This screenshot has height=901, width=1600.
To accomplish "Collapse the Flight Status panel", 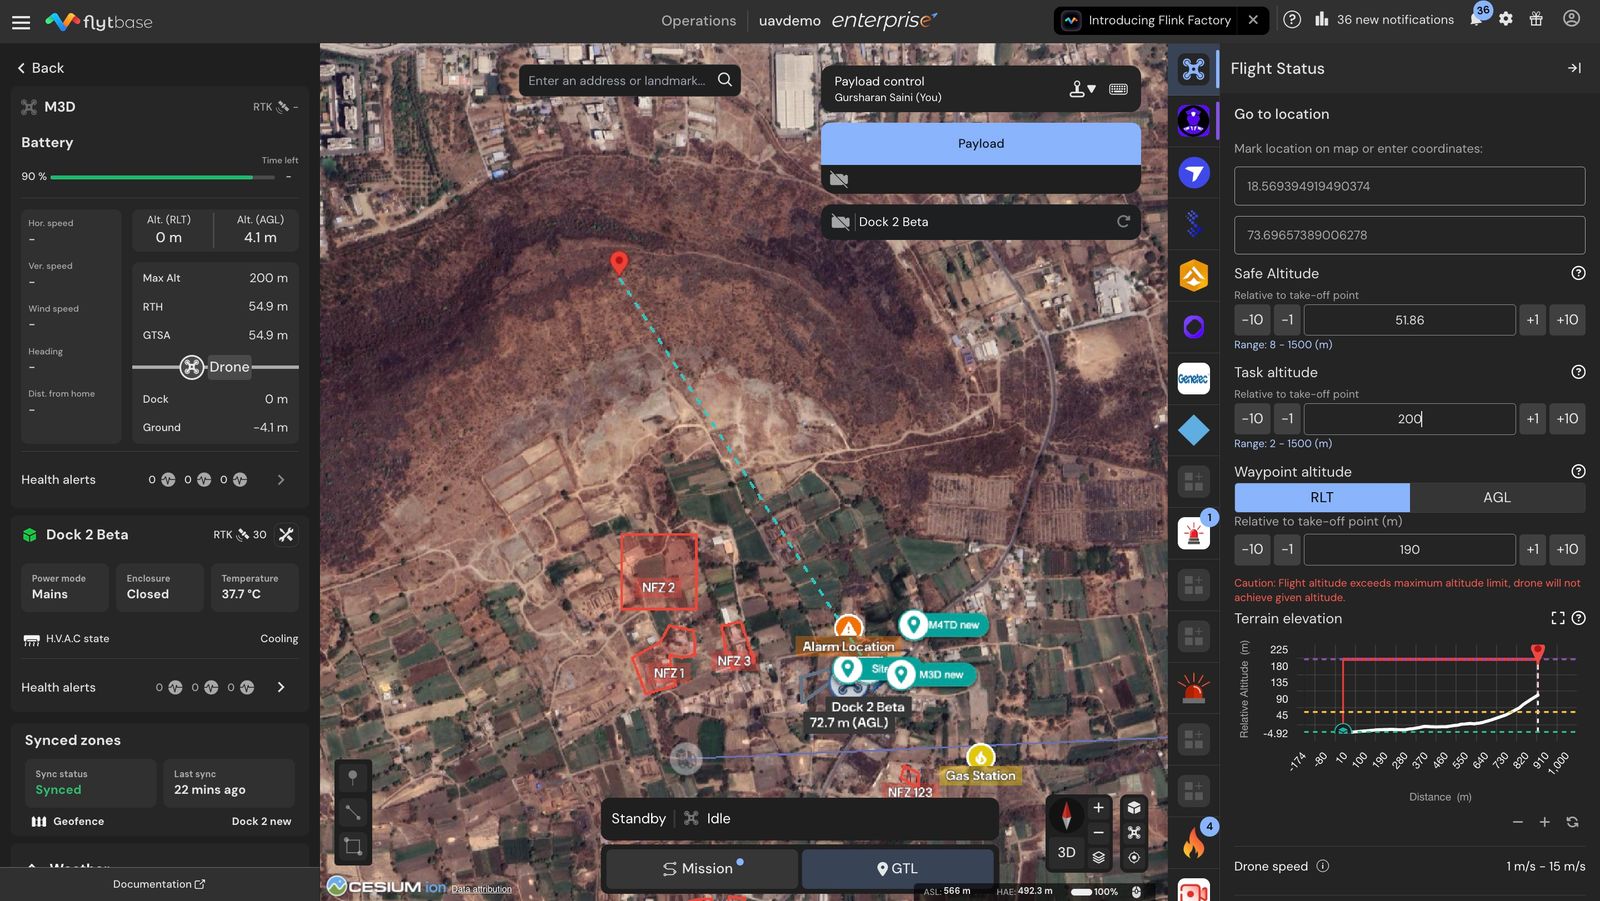I will [1574, 68].
